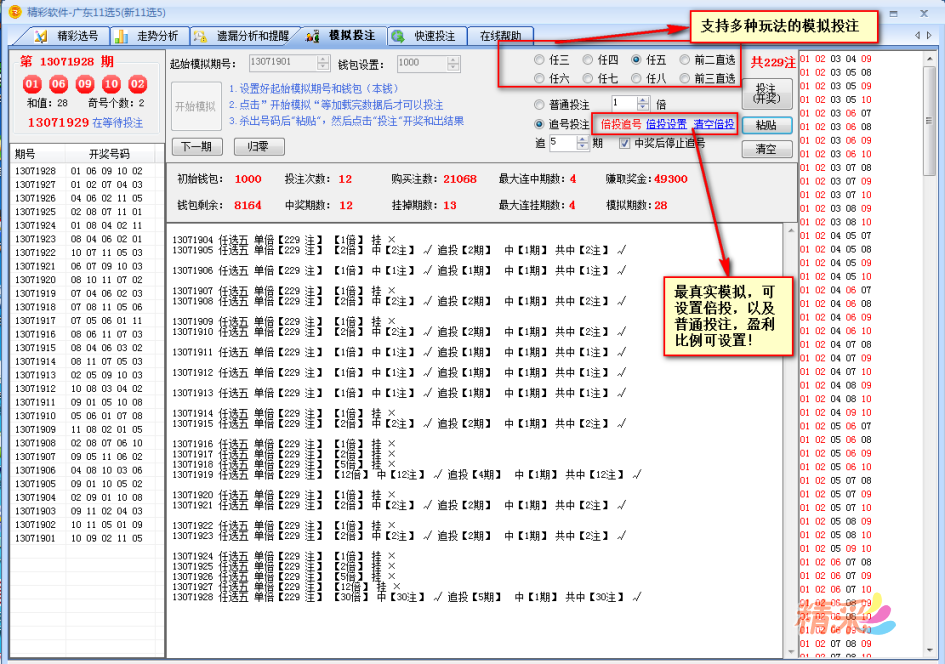Raise the 钱包设置 value using its stepper

[453, 59]
